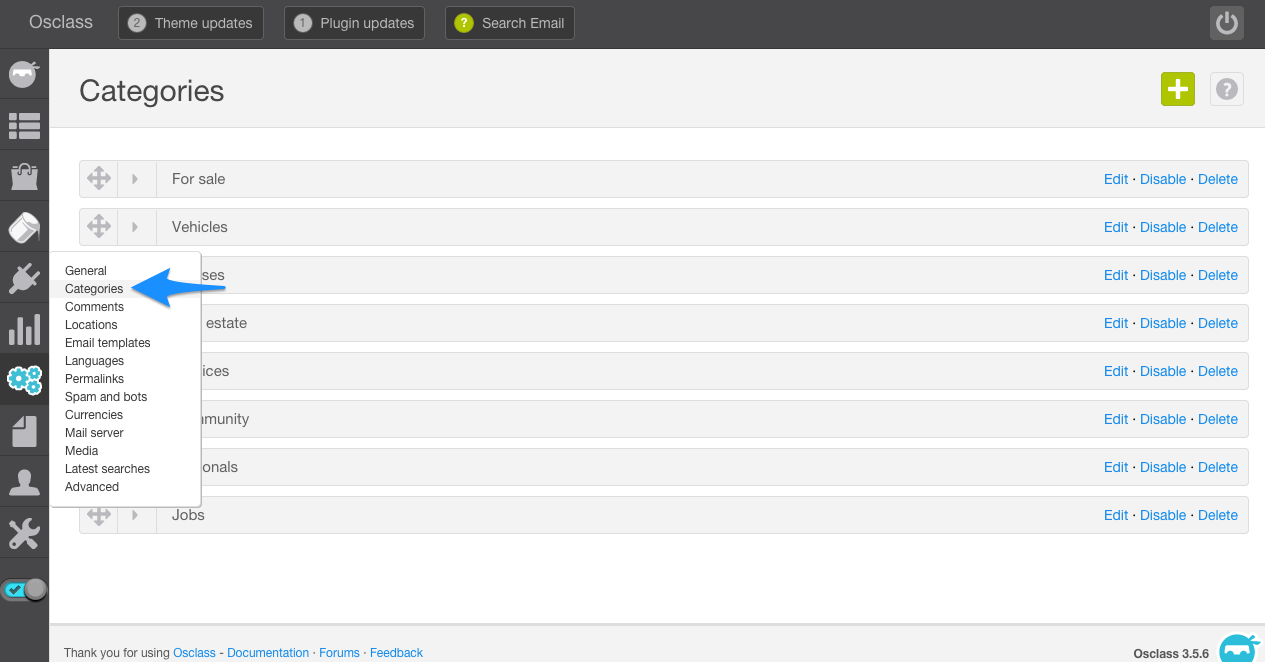Open the Users person icon

[x=24, y=482]
